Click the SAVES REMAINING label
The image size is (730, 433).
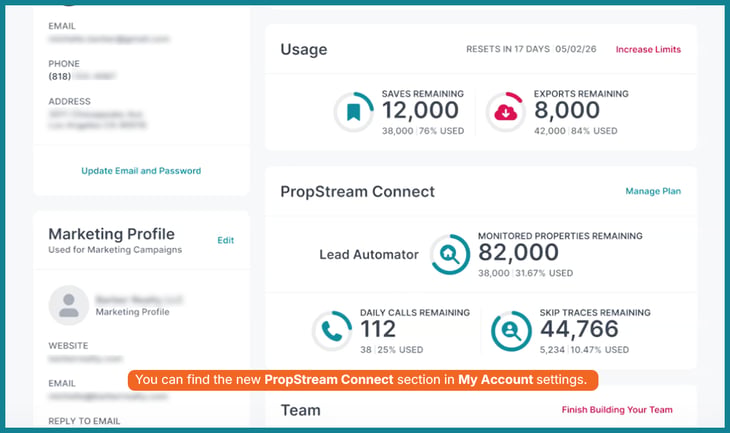(x=423, y=94)
